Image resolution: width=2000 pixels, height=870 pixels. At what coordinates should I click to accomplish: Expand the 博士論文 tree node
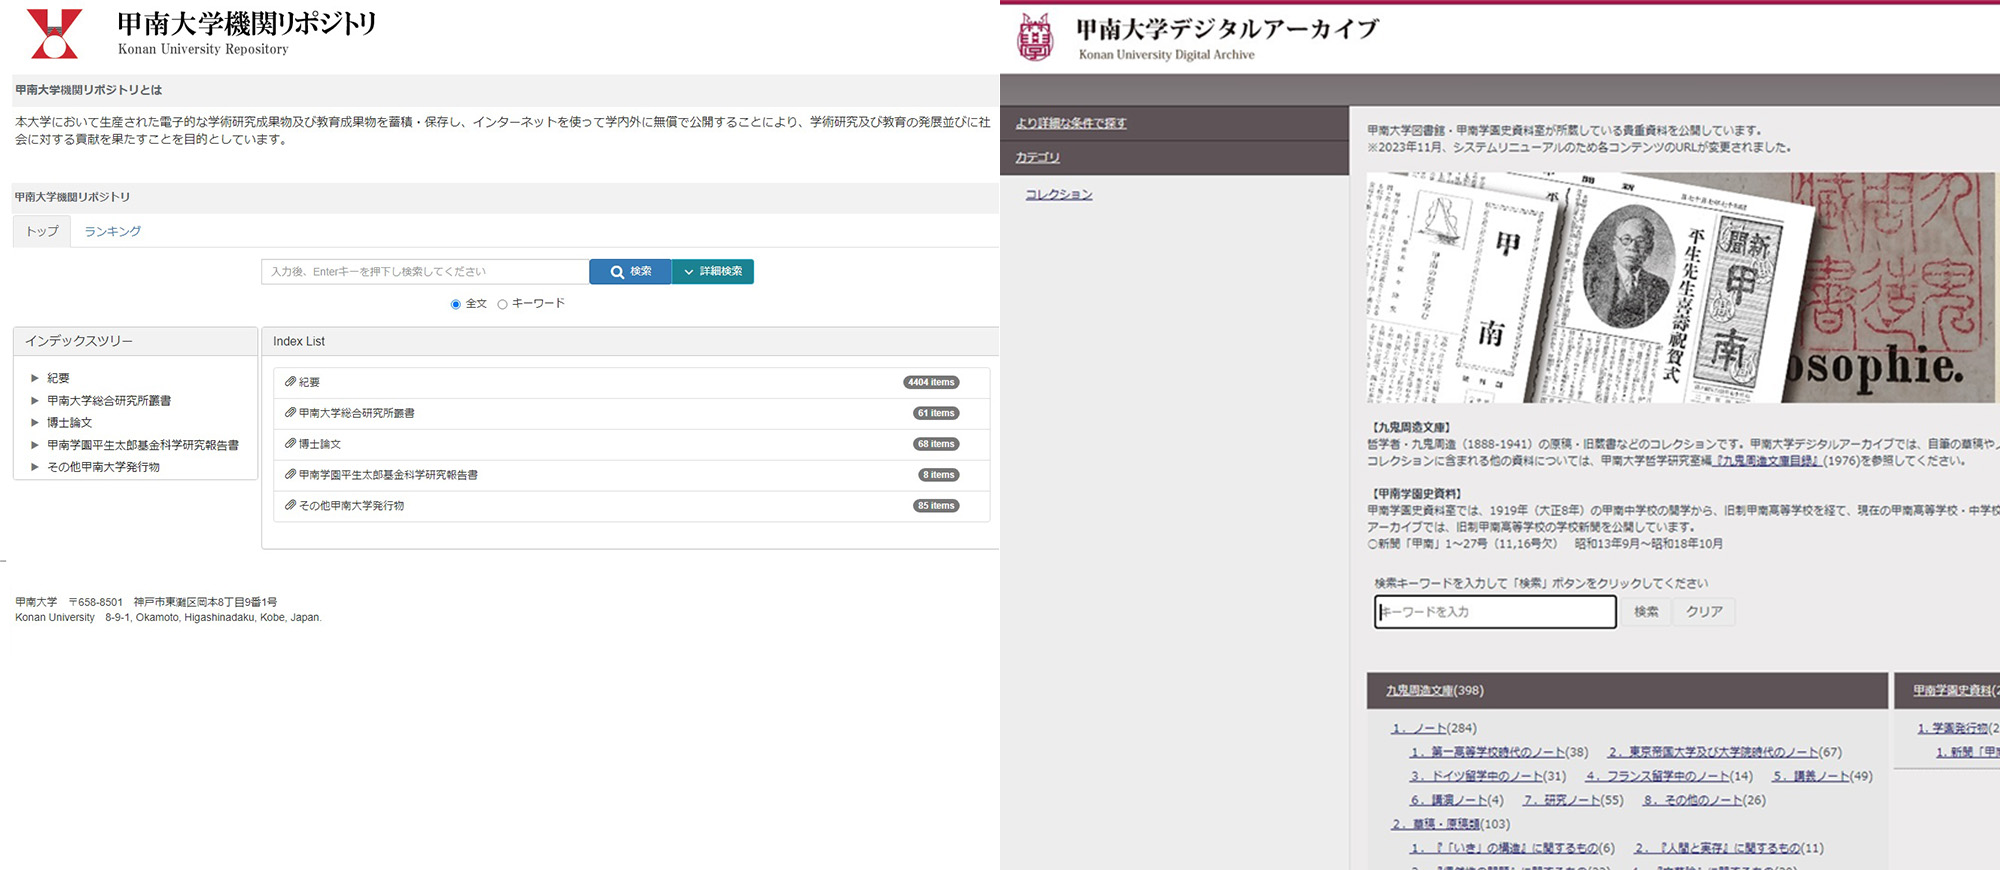coord(35,422)
